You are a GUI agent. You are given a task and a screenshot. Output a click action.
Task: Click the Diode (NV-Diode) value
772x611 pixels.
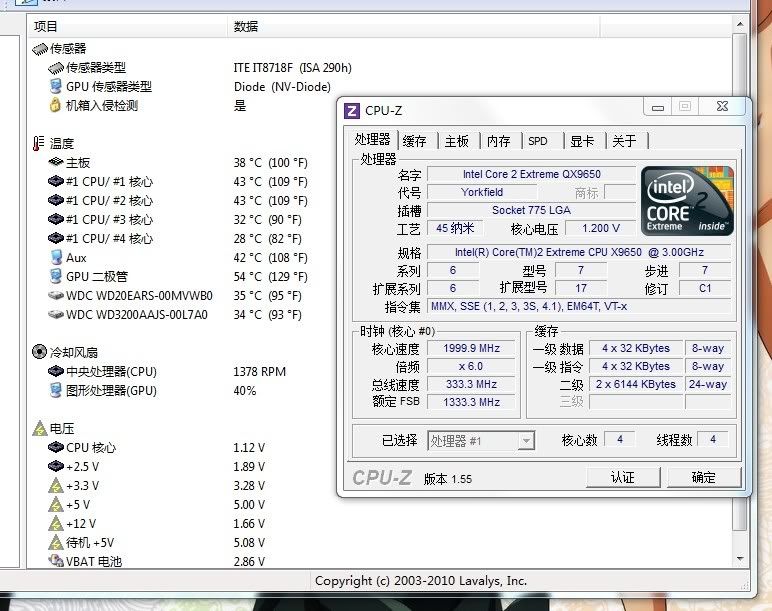pos(282,87)
